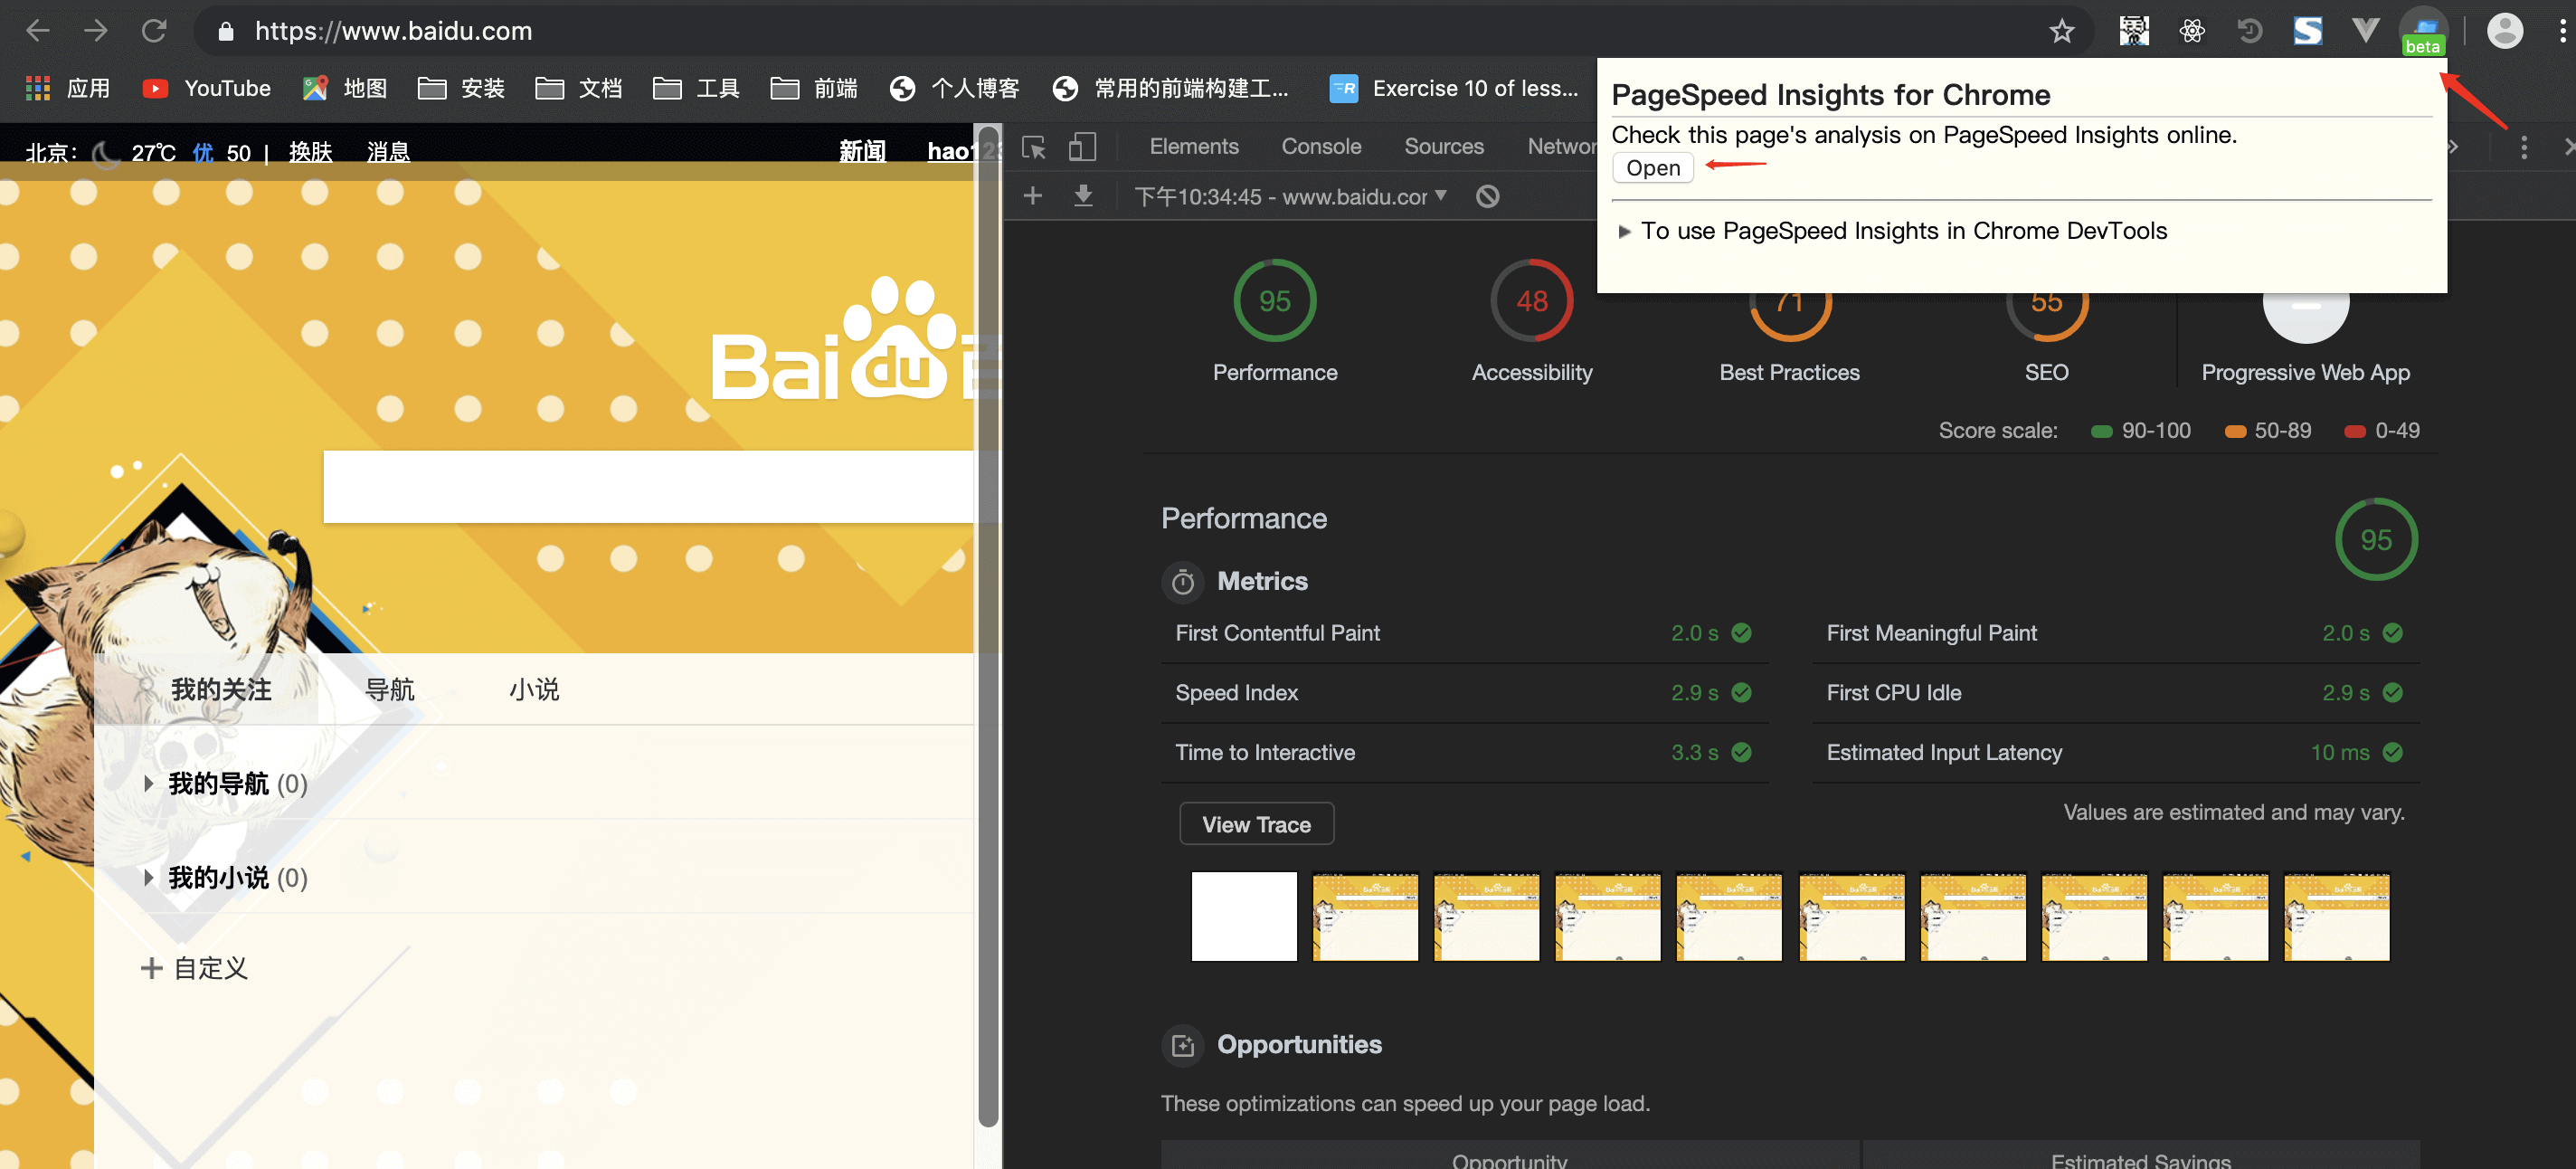Toggle the device toolbar in DevTools
2576x1169 pixels.
point(1083,147)
